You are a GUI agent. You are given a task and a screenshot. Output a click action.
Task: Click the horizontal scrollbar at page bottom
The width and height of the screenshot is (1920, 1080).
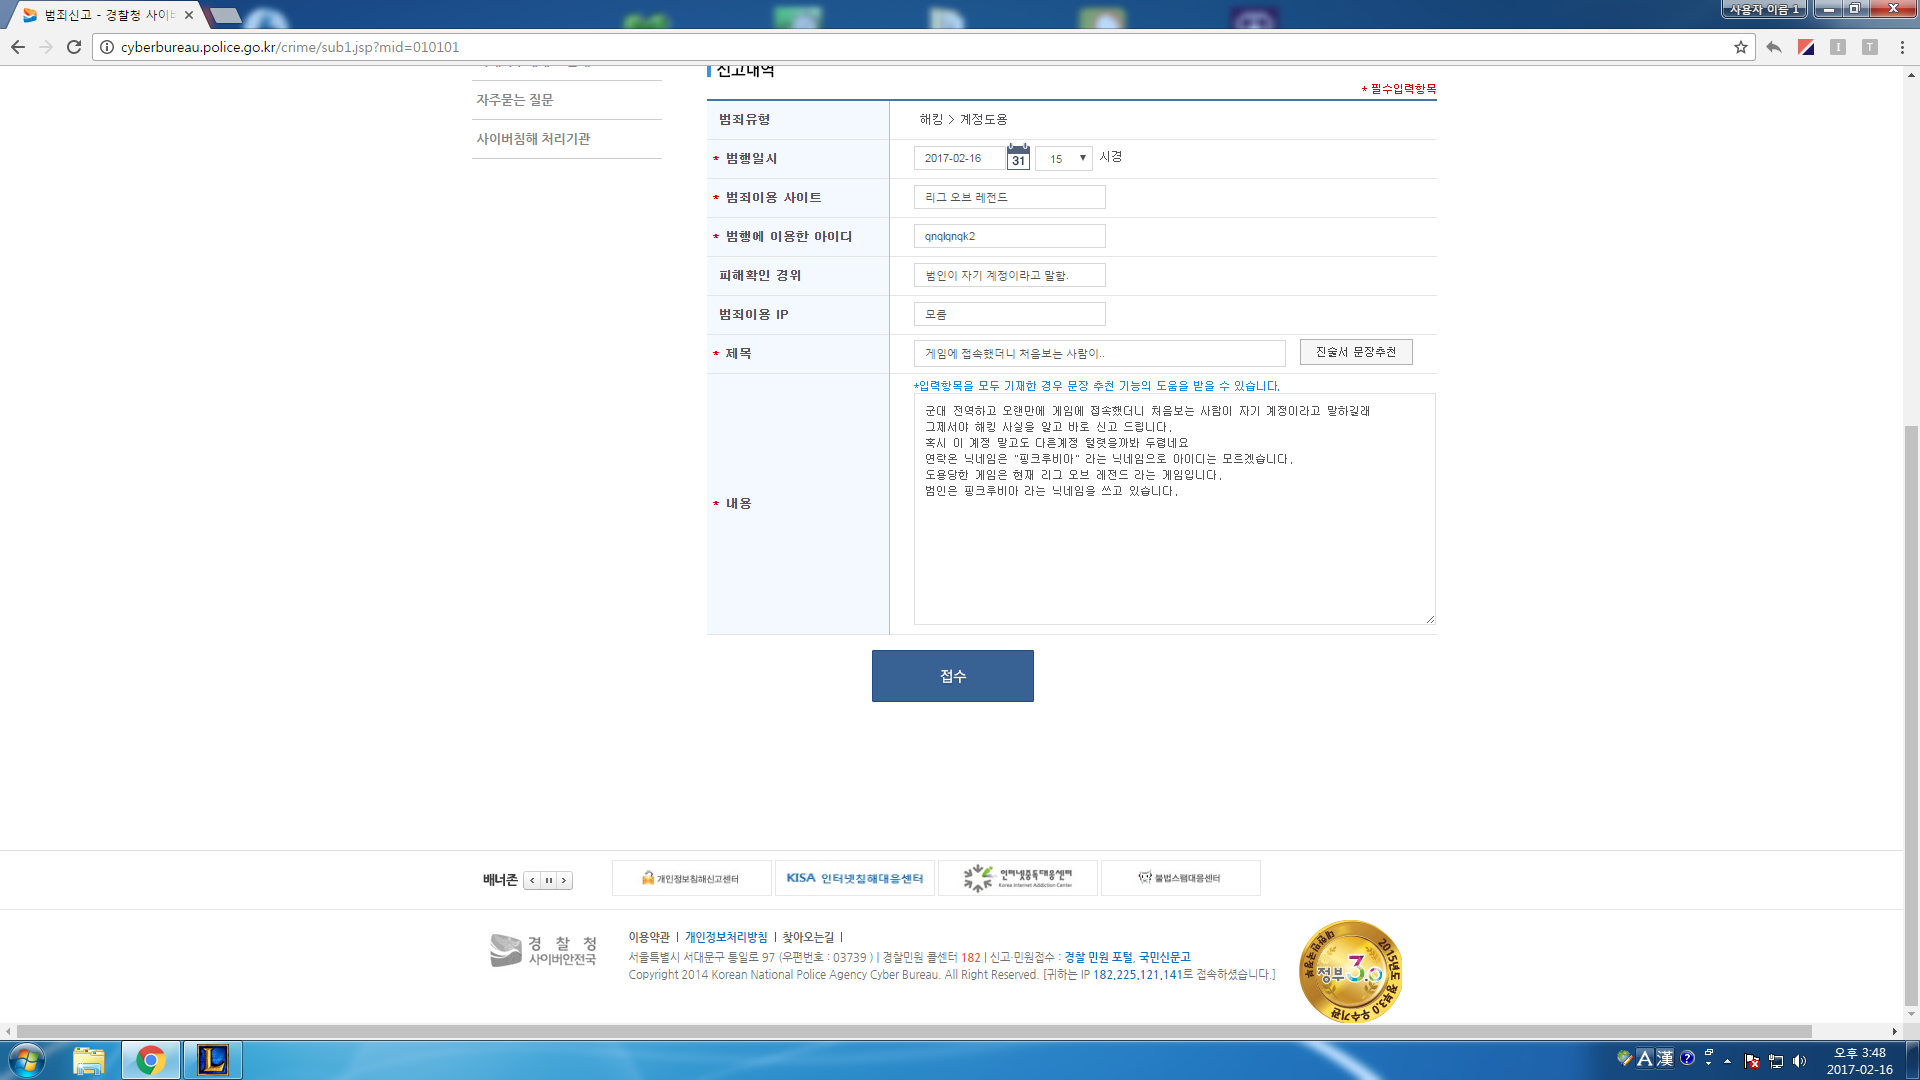click(913, 1031)
